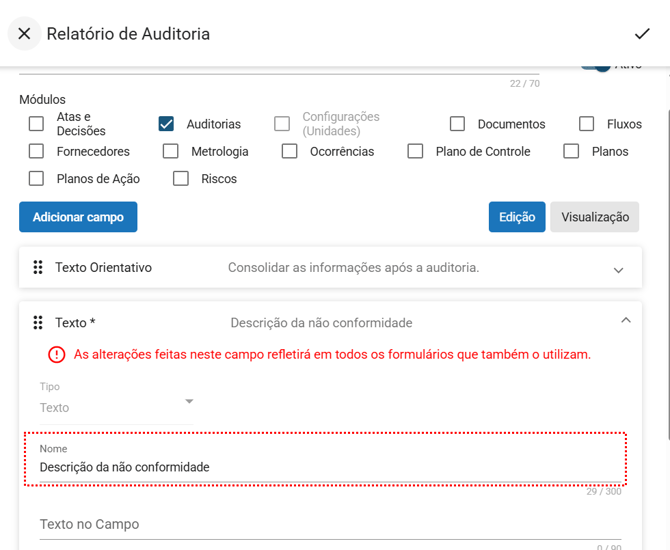The height and width of the screenshot is (550, 670).
Task: Select the Fornecedores checkbox
Action: [37, 152]
